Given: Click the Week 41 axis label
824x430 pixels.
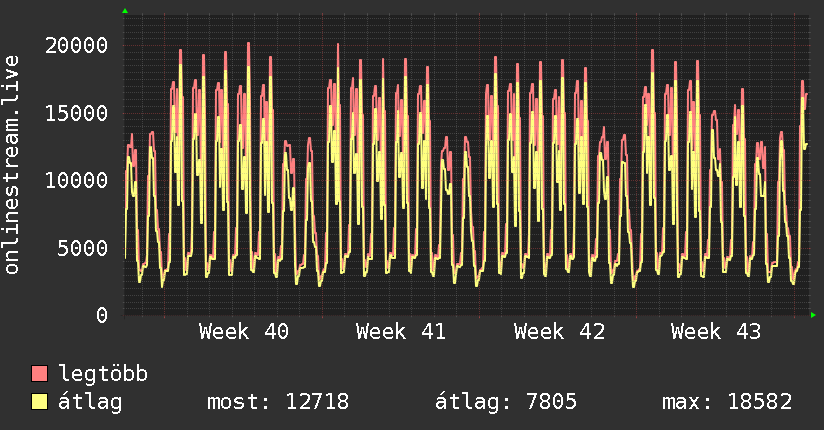Looking at the screenshot, I should (401, 331).
